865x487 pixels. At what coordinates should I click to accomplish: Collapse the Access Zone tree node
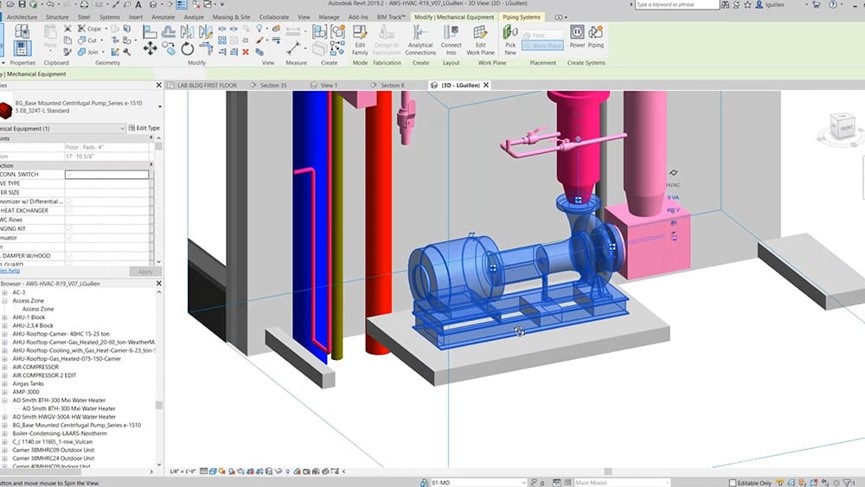coord(5,301)
